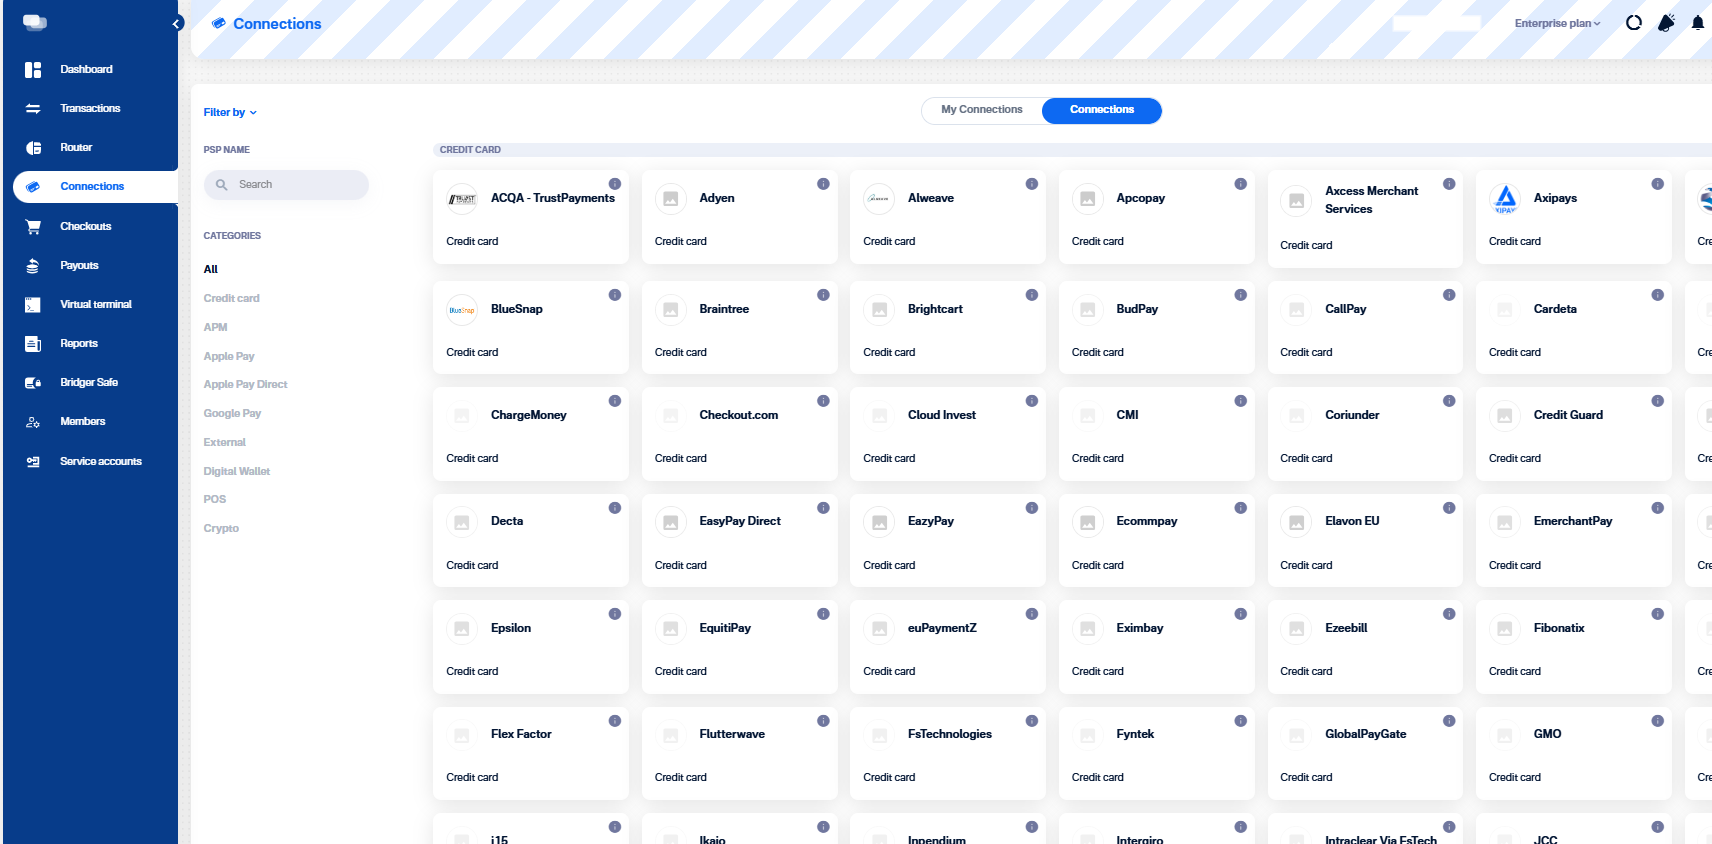Screen dimensions: 1712x844
Task: Filter by Apple Pay category
Action: [x=229, y=356]
